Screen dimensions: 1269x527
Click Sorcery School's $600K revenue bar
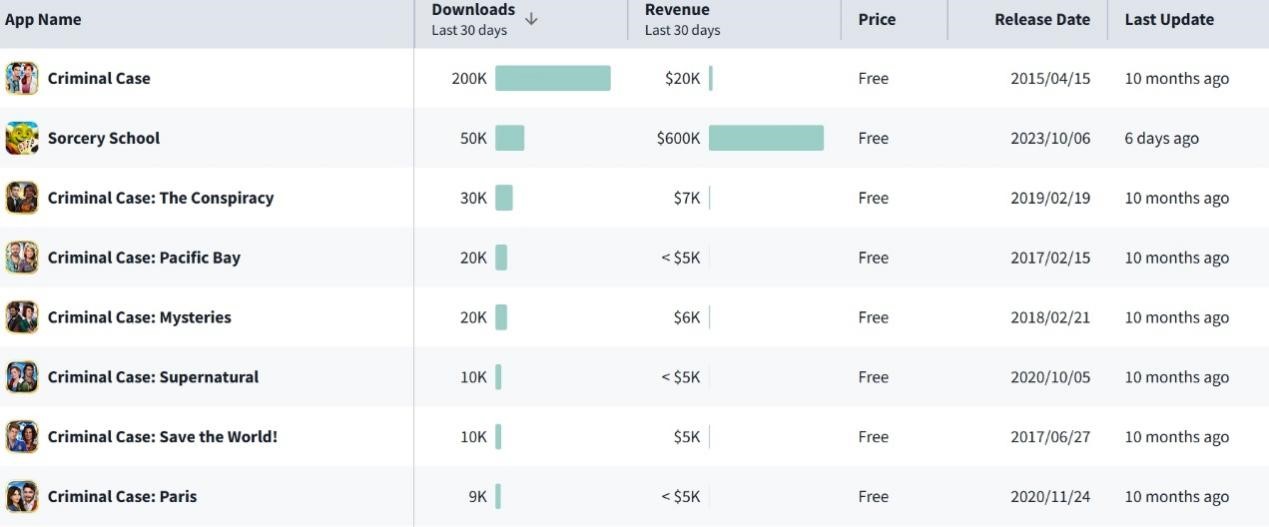766,138
